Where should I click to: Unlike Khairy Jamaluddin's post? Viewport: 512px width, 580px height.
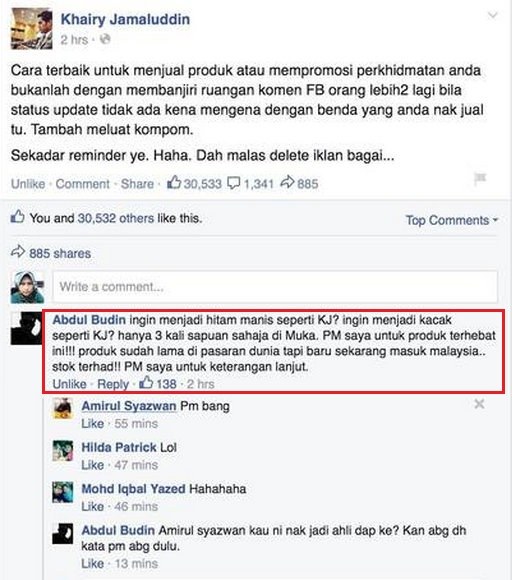point(28,184)
